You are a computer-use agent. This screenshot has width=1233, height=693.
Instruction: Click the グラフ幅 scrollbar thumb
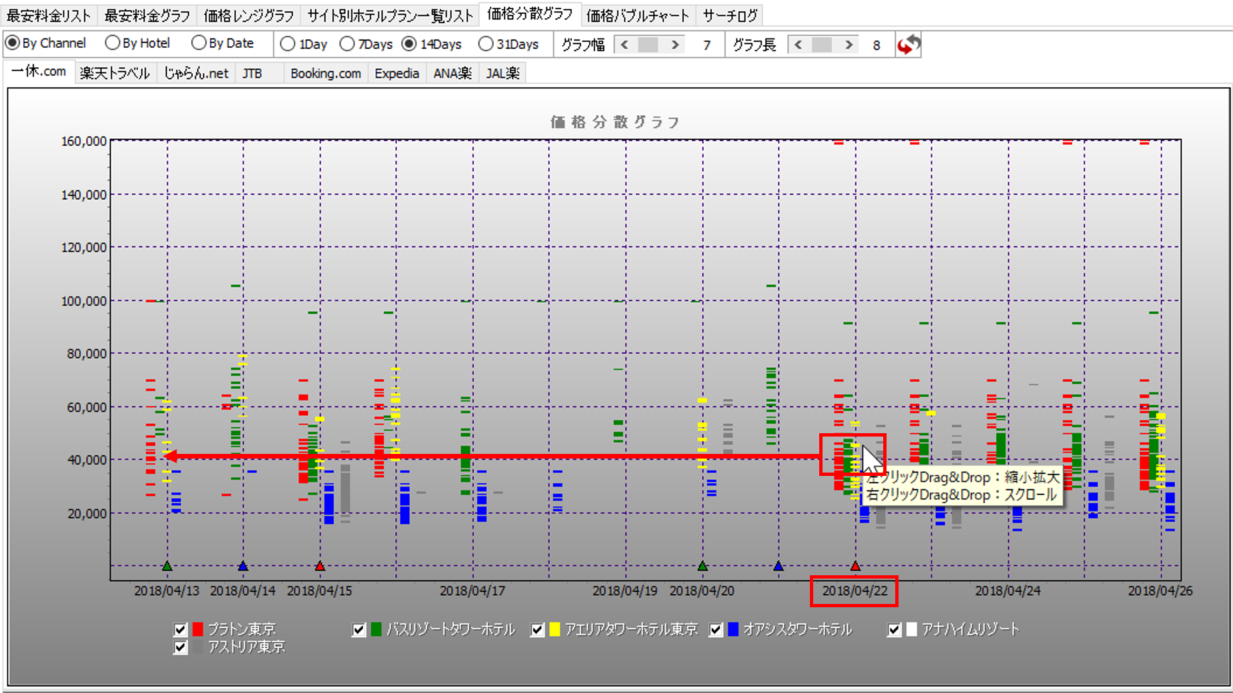(x=648, y=45)
